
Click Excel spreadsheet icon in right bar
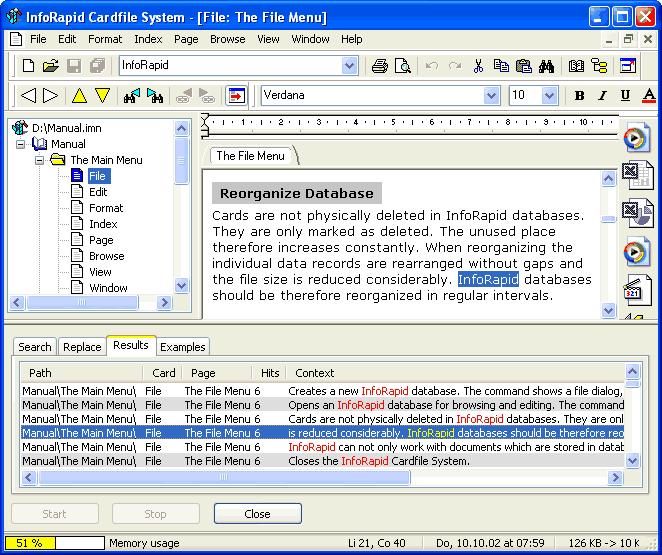[638, 175]
